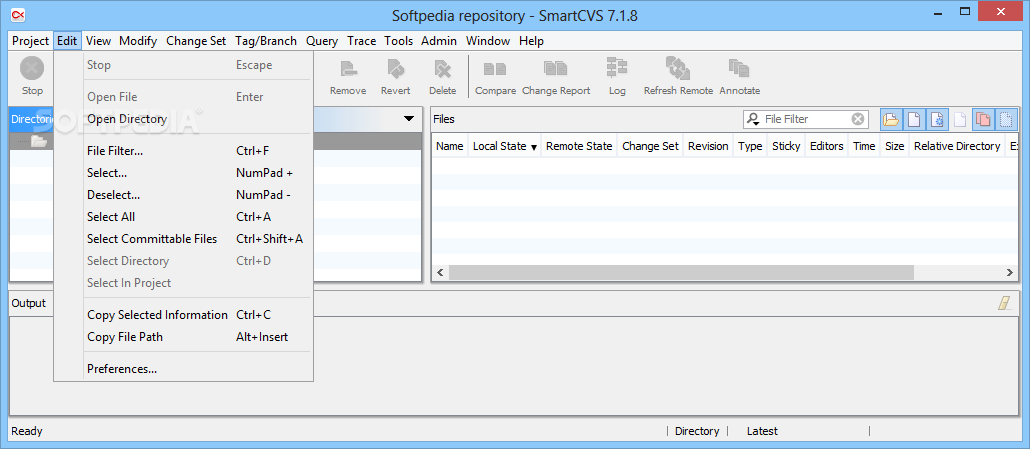The image size is (1030, 449).
Task: Open the Window menu
Action: click(488, 41)
